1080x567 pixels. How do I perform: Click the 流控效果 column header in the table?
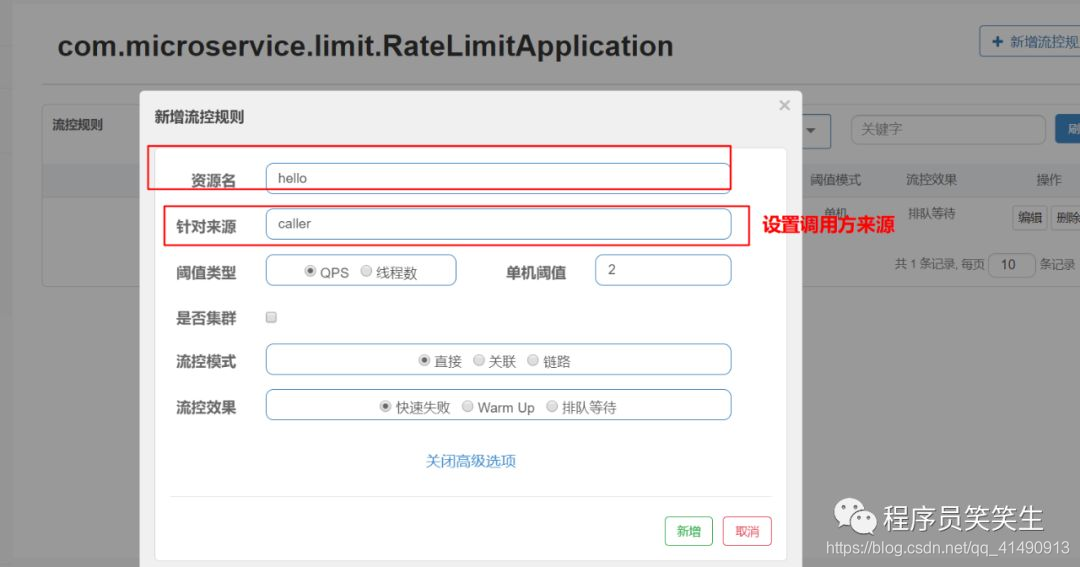click(931, 180)
